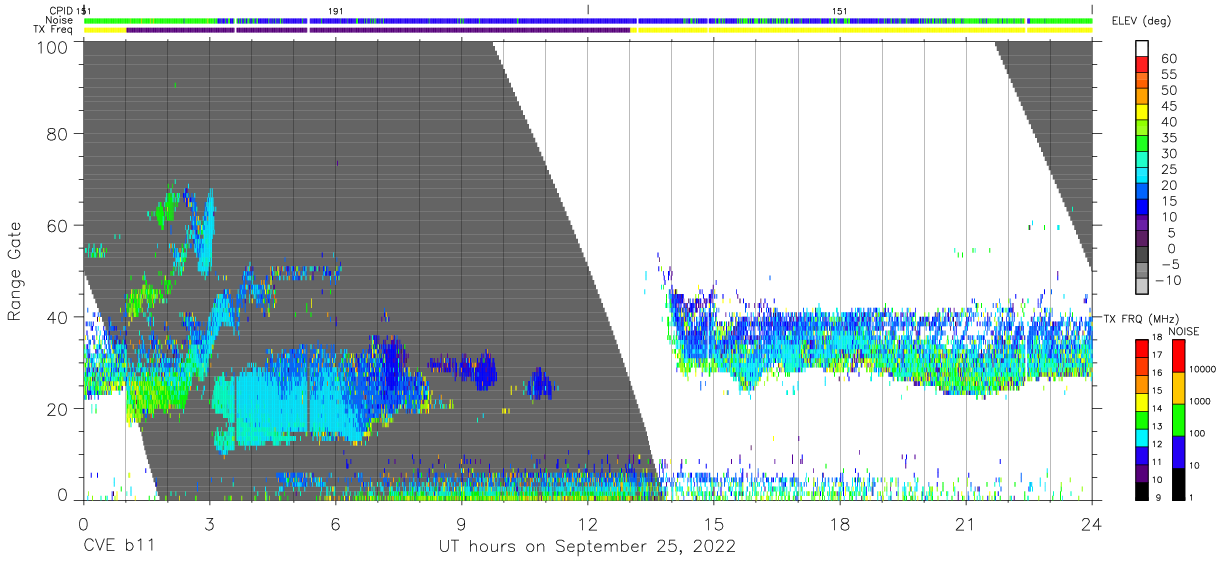The height and width of the screenshot is (567, 1228).
Task: Click the '18' tick on UT hours axis
Action: point(840,522)
